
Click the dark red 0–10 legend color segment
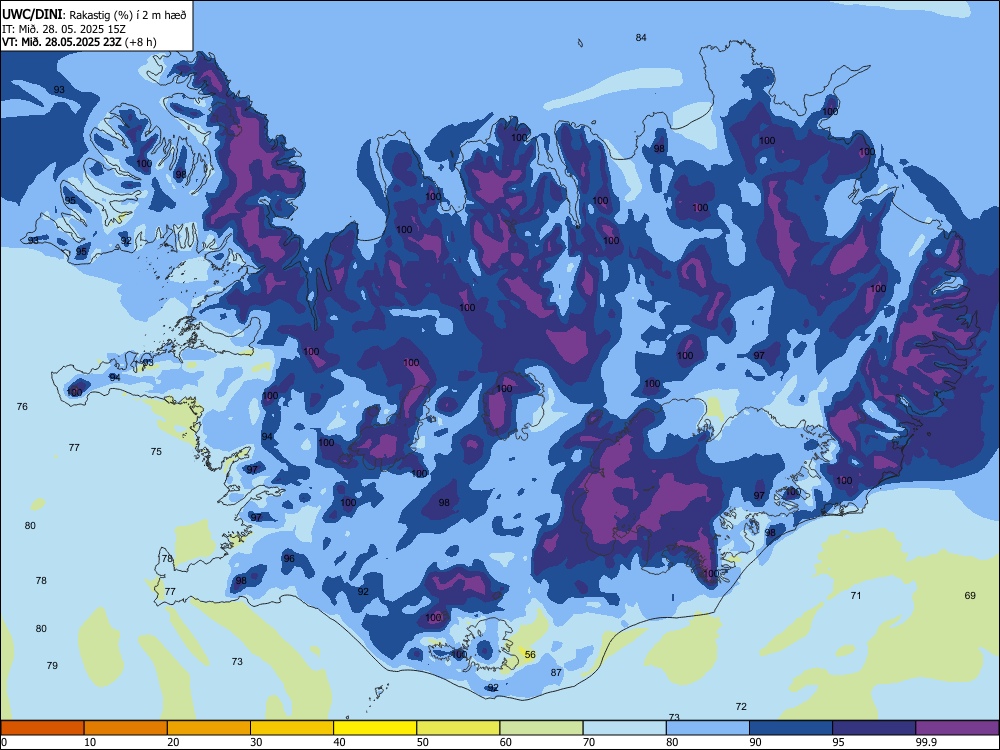click(x=42, y=728)
